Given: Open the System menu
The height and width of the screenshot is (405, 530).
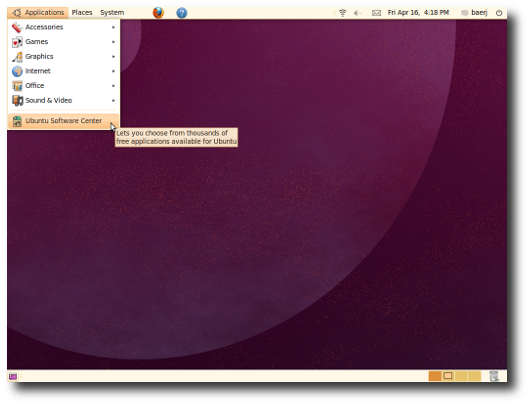Looking at the screenshot, I should [112, 13].
